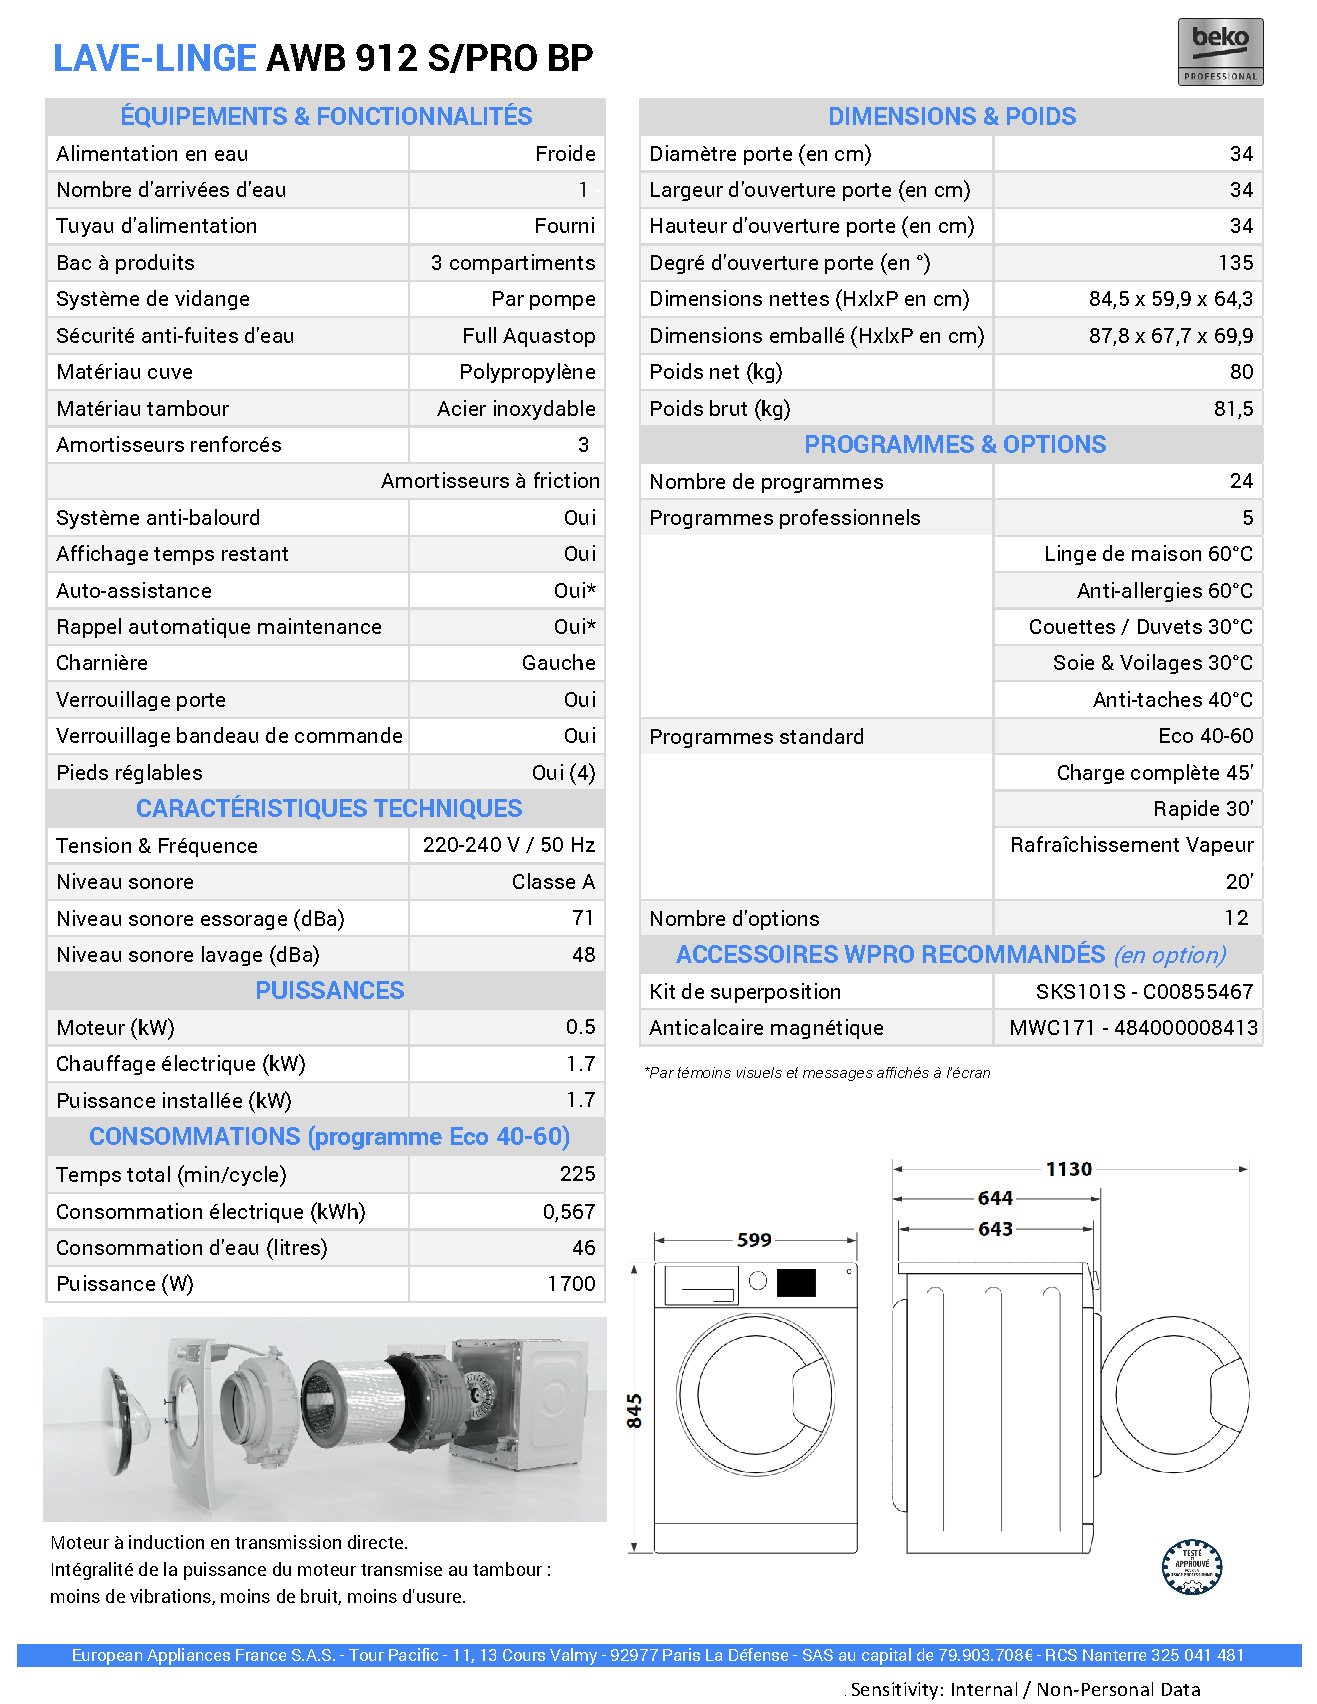Click the 'Polypropylène' cell
The height and width of the screenshot is (1704, 1317).
(x=527, y=372)
